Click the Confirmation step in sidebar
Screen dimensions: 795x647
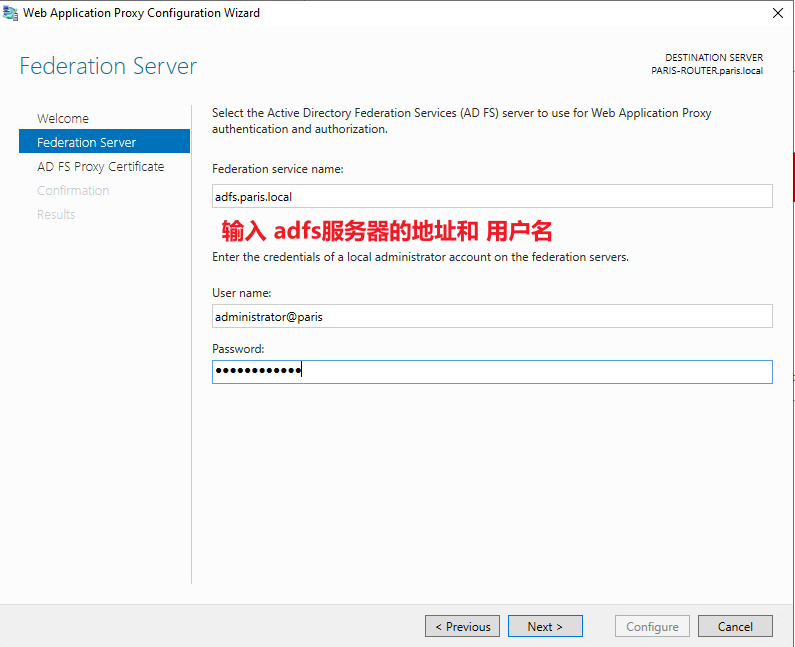[73, 190]
